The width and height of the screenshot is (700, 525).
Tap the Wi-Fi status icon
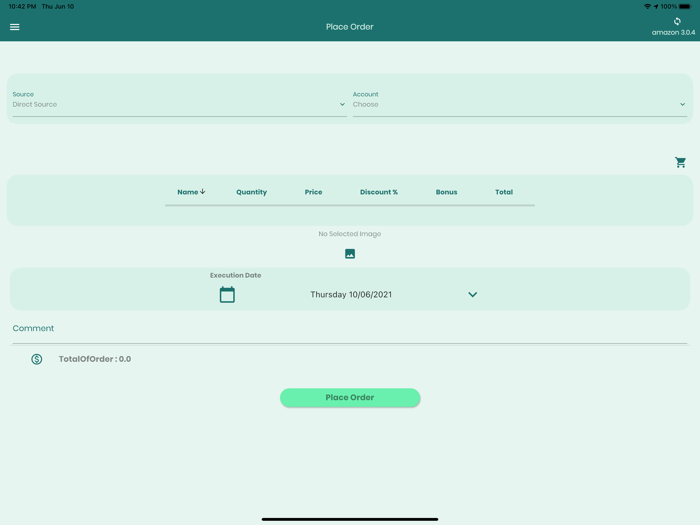[x=647, y=6]
